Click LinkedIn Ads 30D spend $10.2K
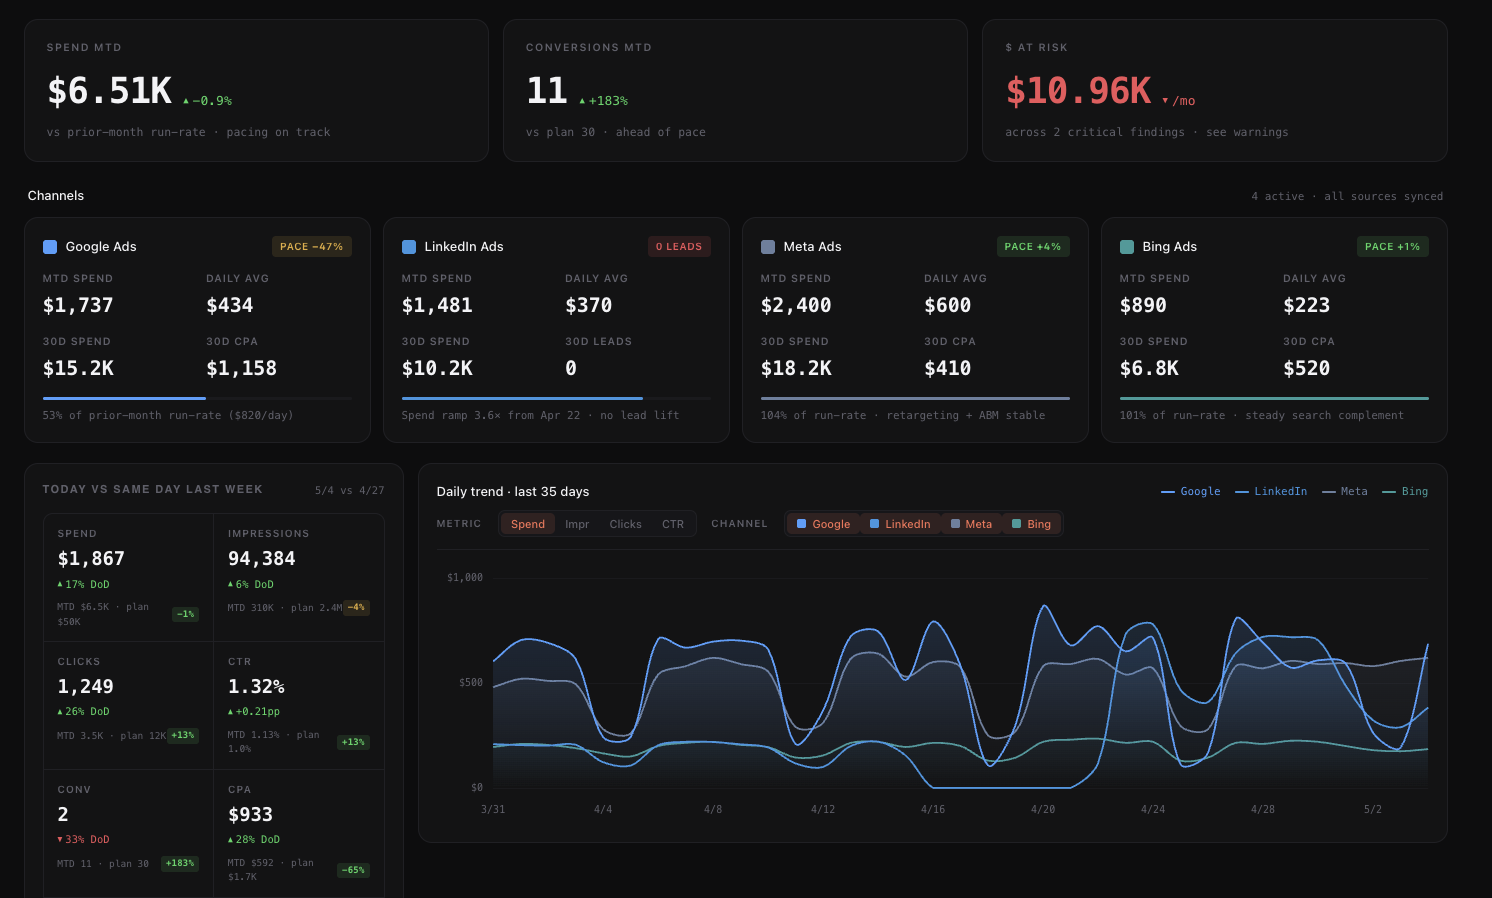 point(437,368)
